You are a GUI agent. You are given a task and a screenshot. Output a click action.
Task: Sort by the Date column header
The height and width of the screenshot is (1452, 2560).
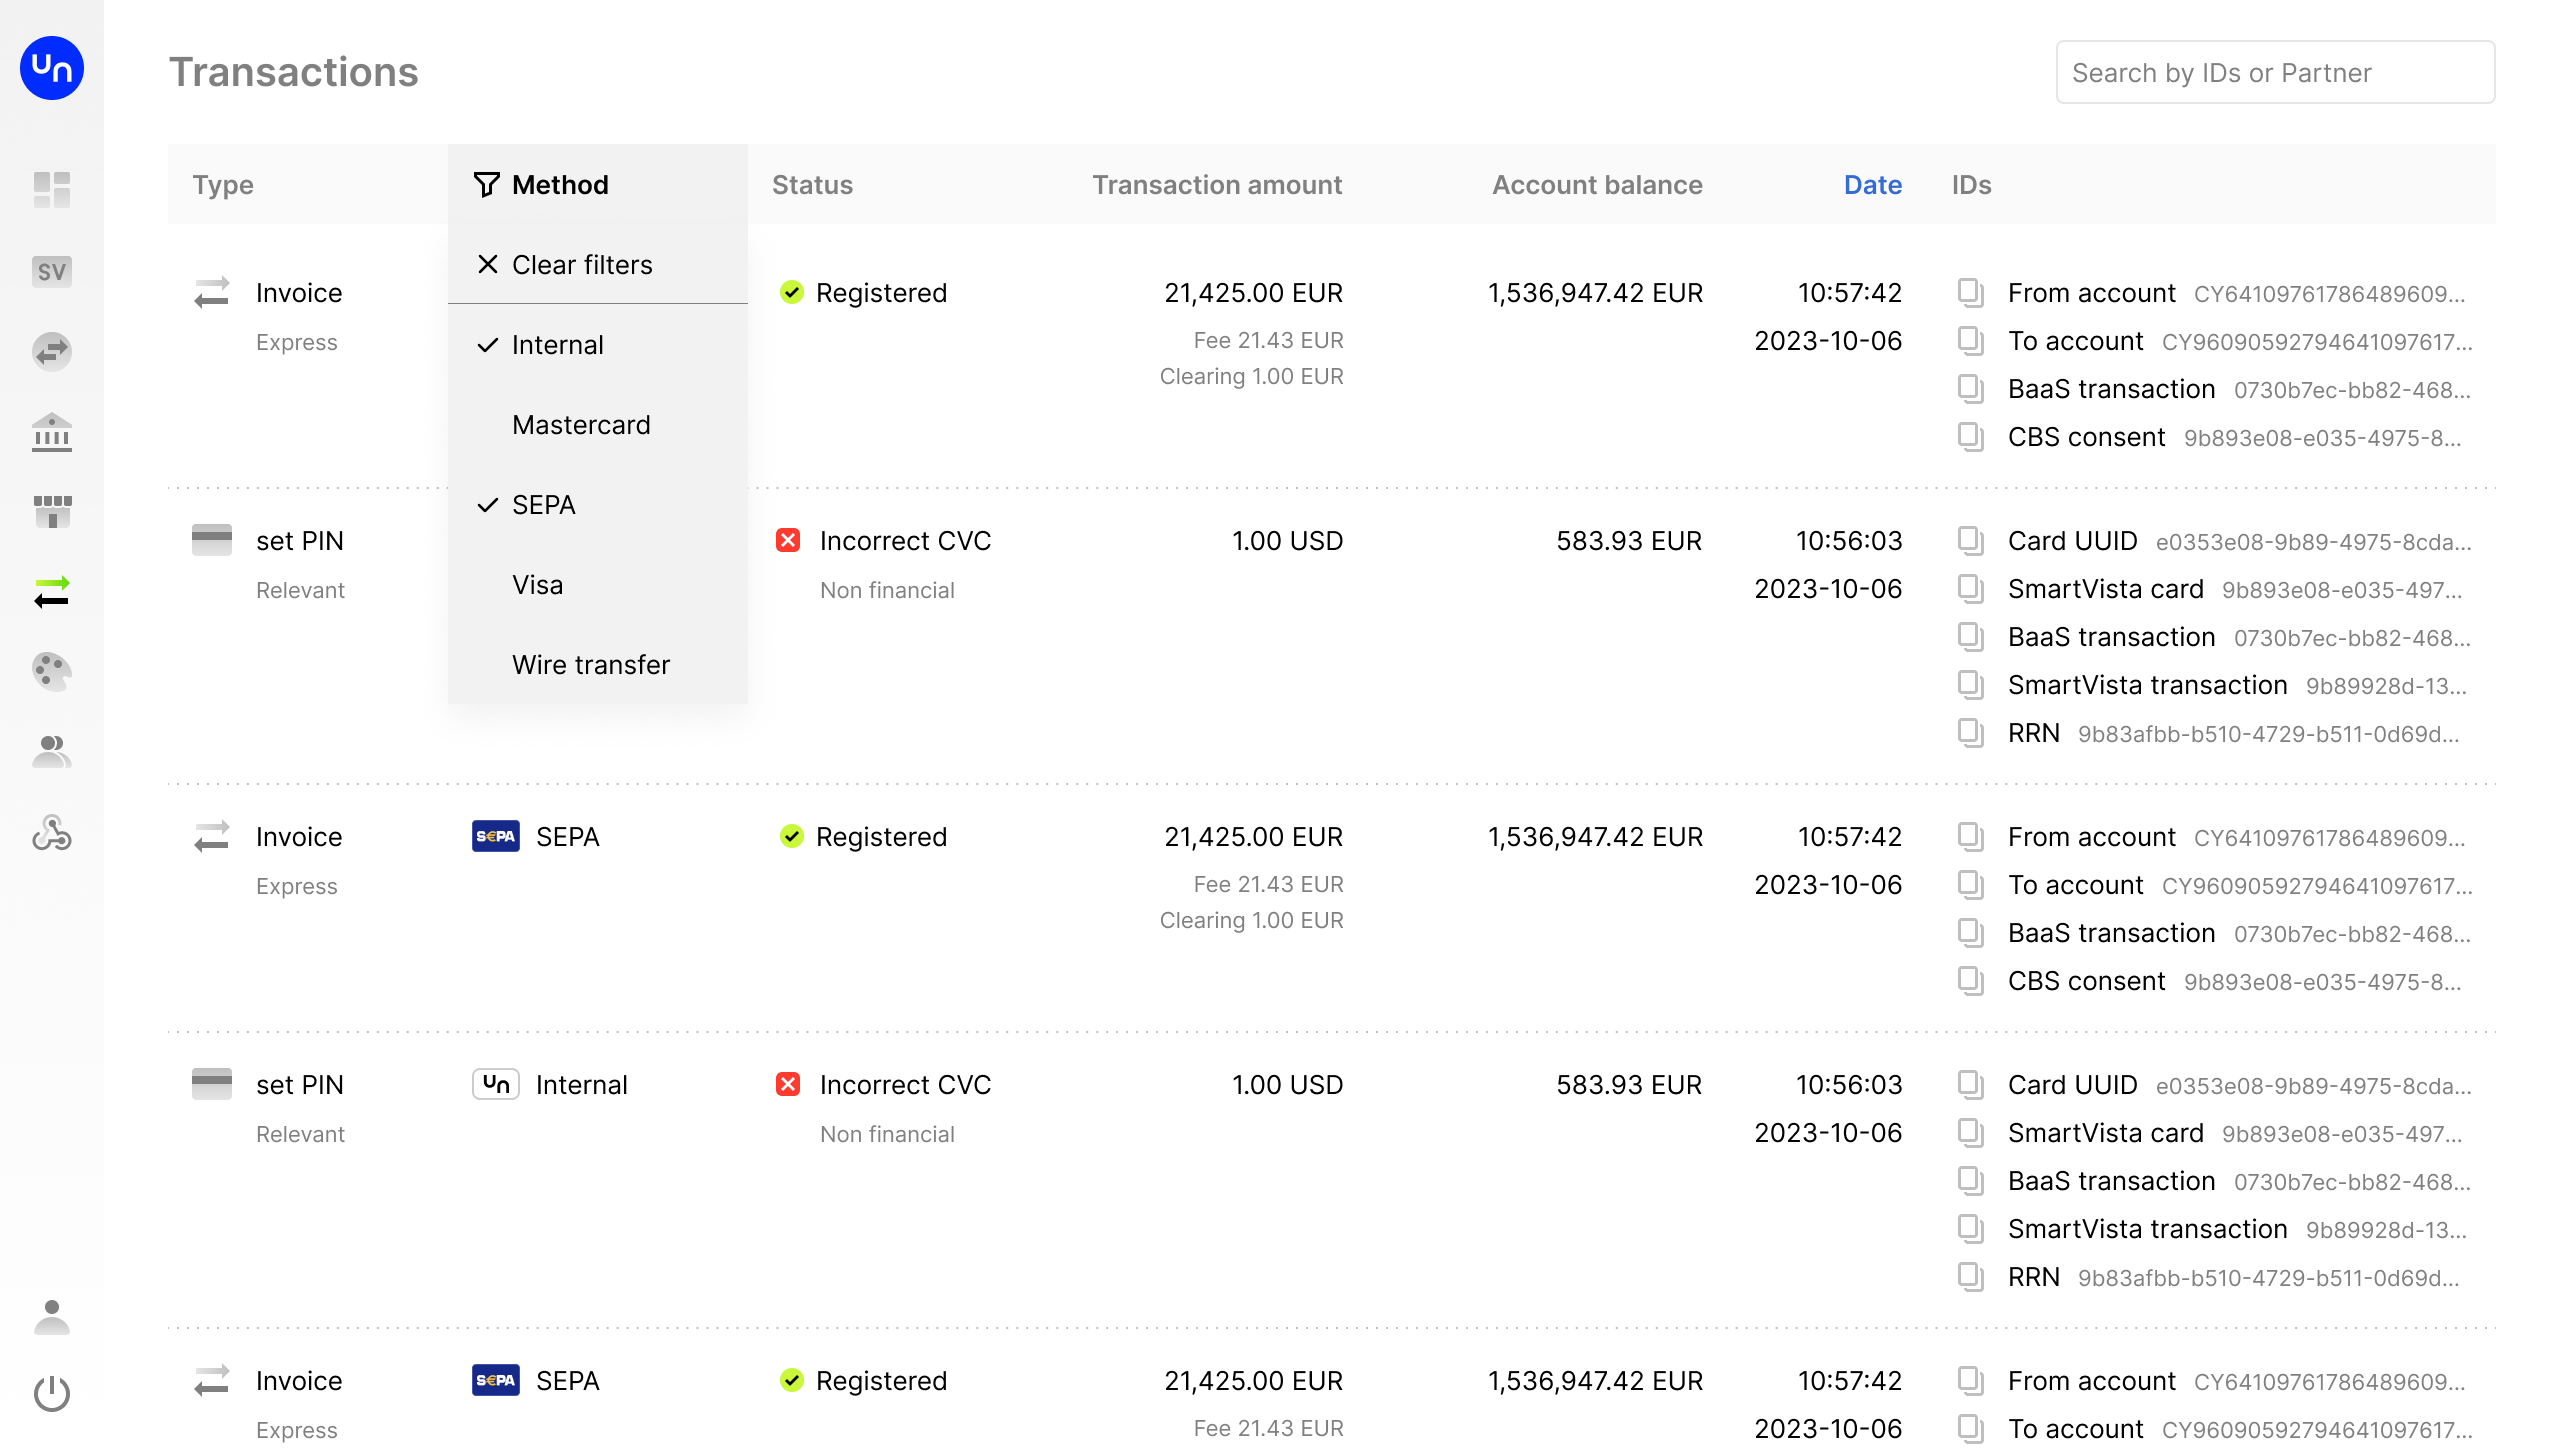[x=1872, y=185]
